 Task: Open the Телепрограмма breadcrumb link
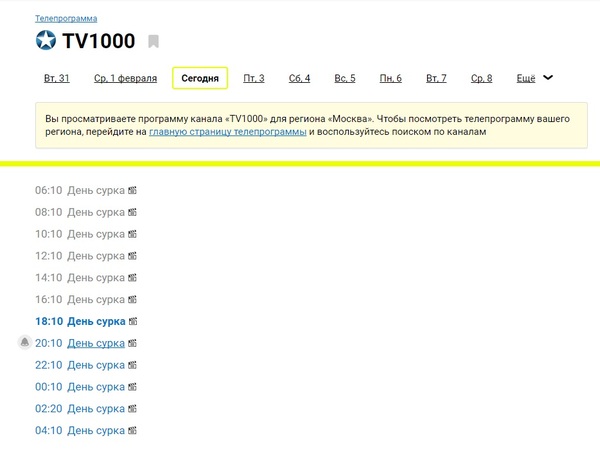coord(66,19)
